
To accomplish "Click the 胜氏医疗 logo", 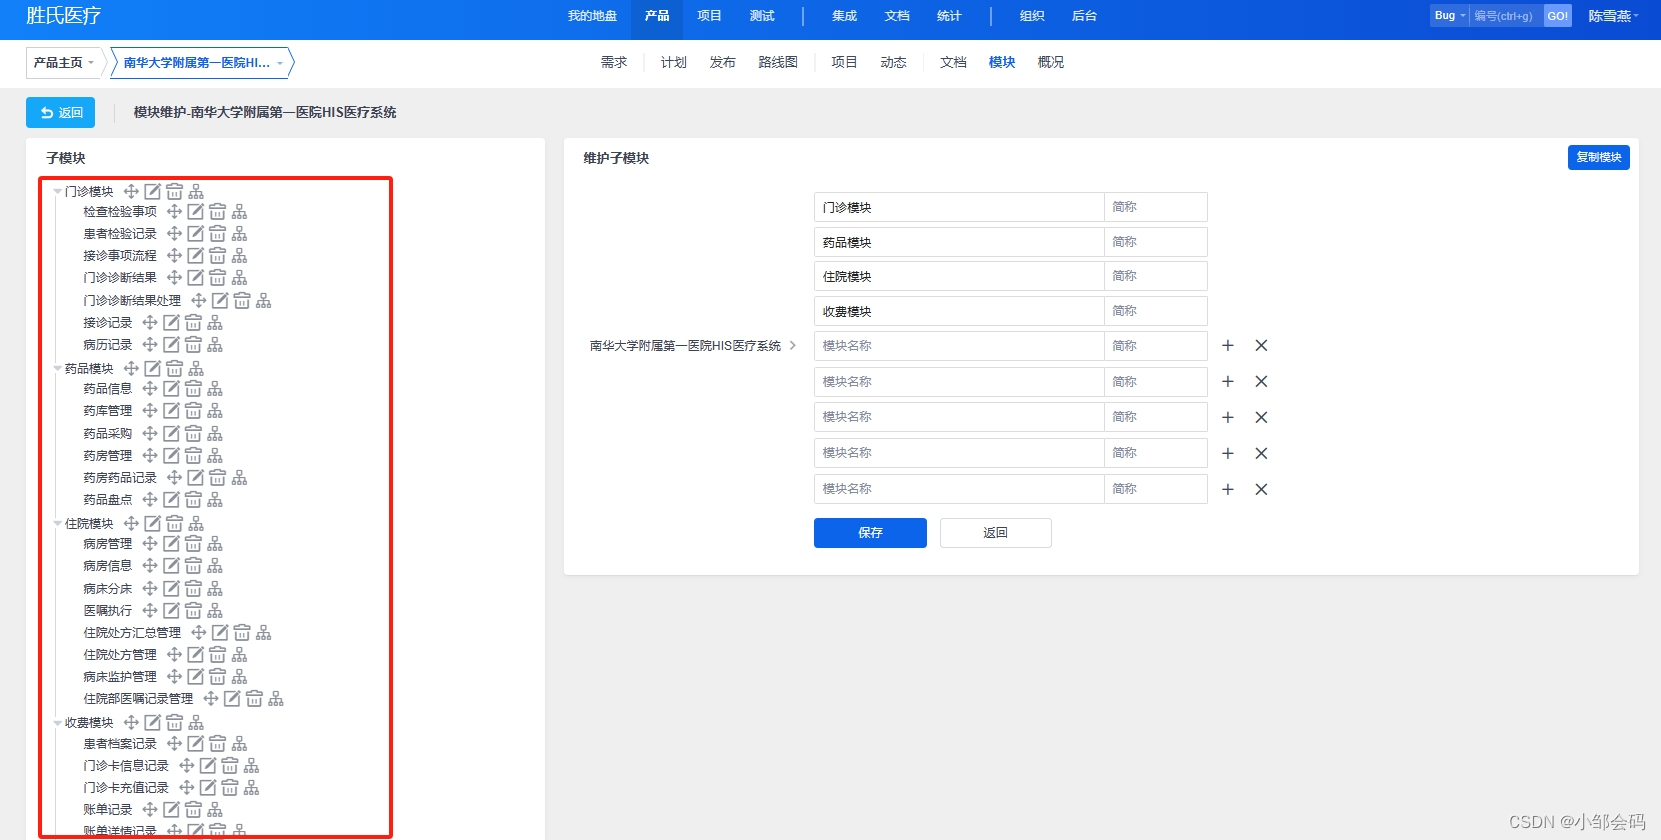I will [x=63, y=16].
